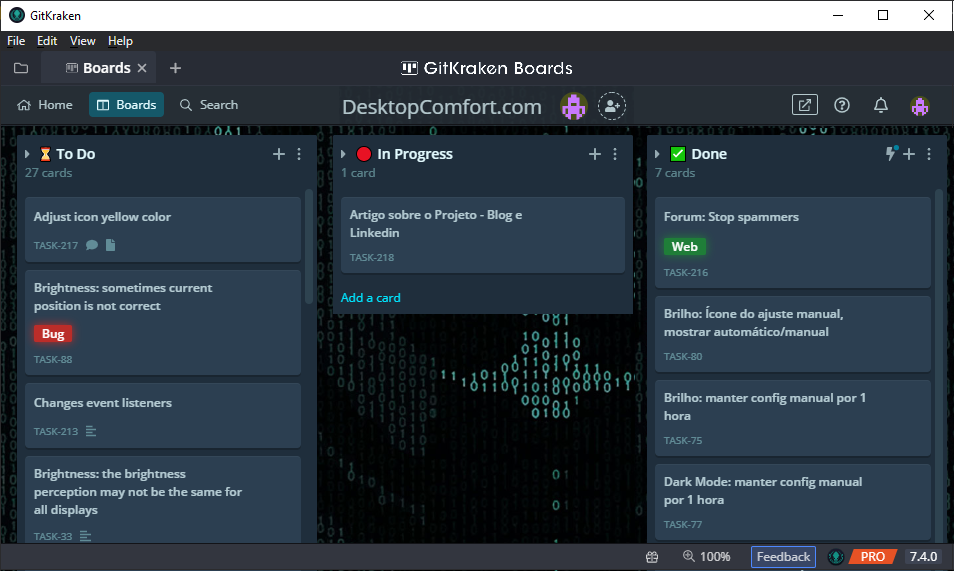
Task: Go to Home
Action: coord(44,105)
